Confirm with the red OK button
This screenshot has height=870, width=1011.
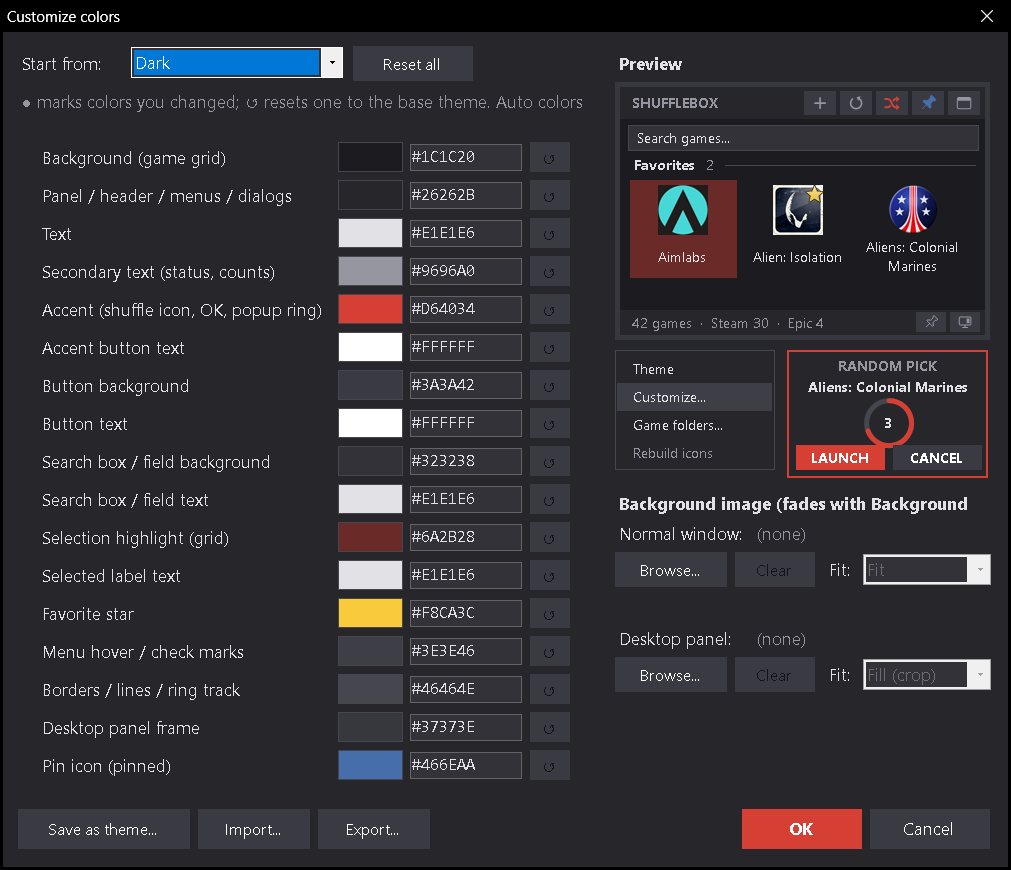coord(801,829)
